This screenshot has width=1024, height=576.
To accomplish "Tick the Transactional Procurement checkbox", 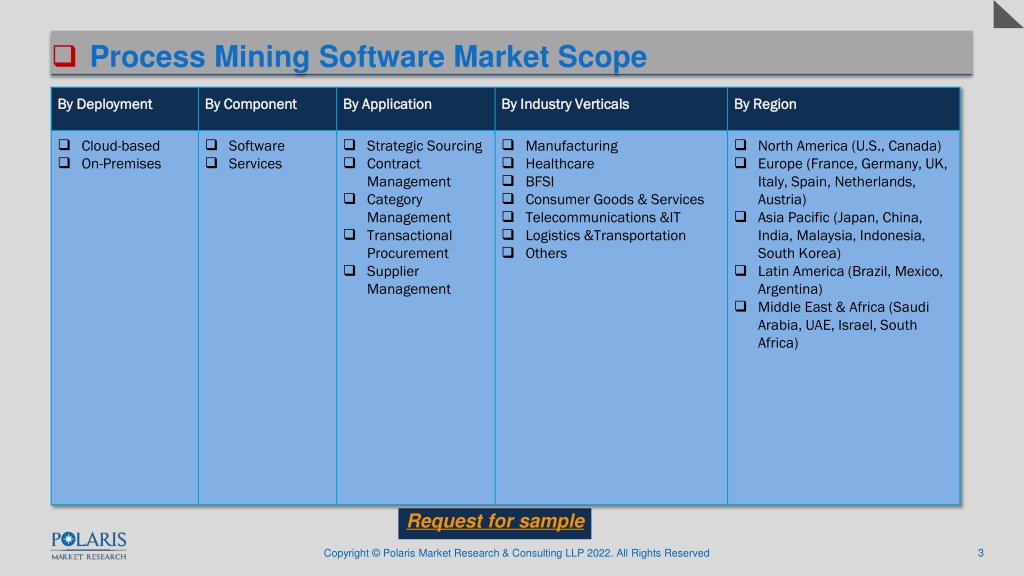I will pos(349,234).
